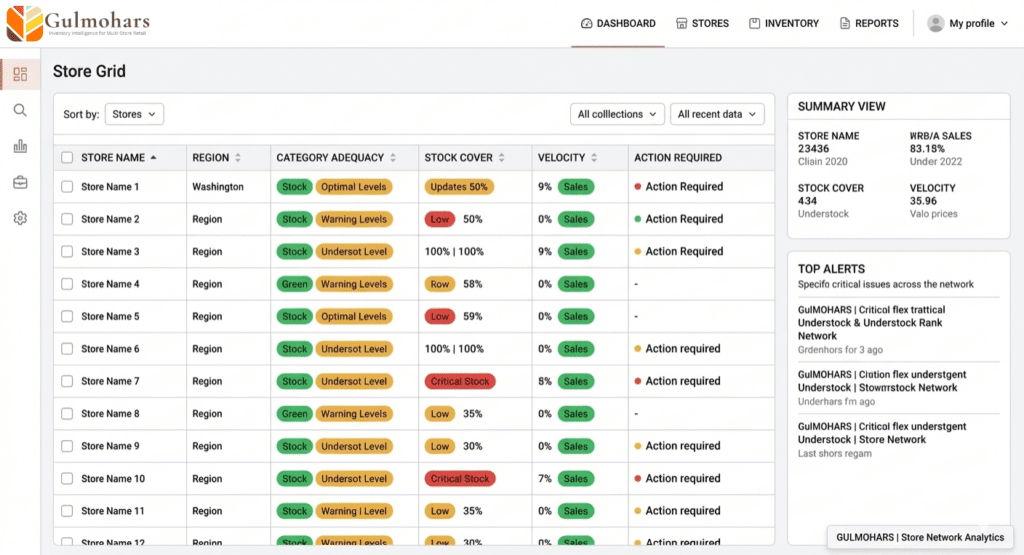Toggle the select-all header checkbox
This screenshot has height=555, width=1024.
click(x=67, y=157)
